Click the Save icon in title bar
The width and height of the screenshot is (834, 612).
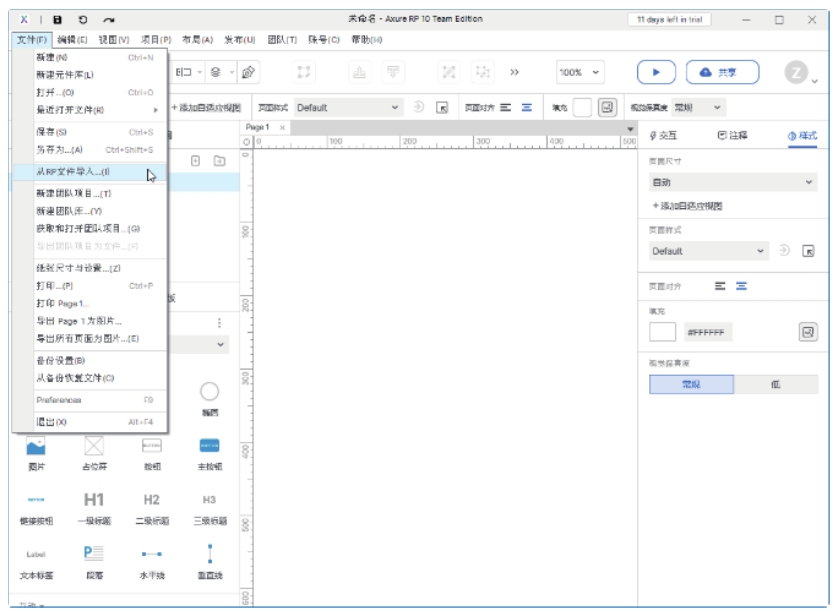tap(57, 19)
